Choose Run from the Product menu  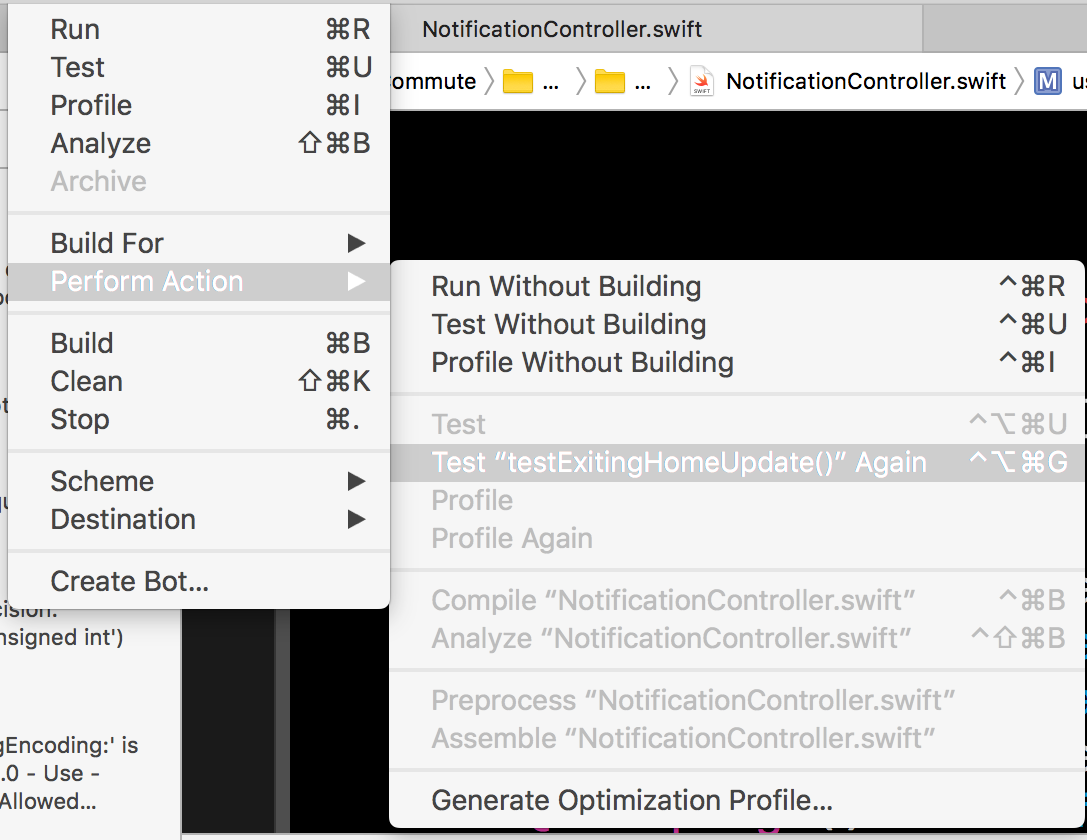[x=199, y=30]
